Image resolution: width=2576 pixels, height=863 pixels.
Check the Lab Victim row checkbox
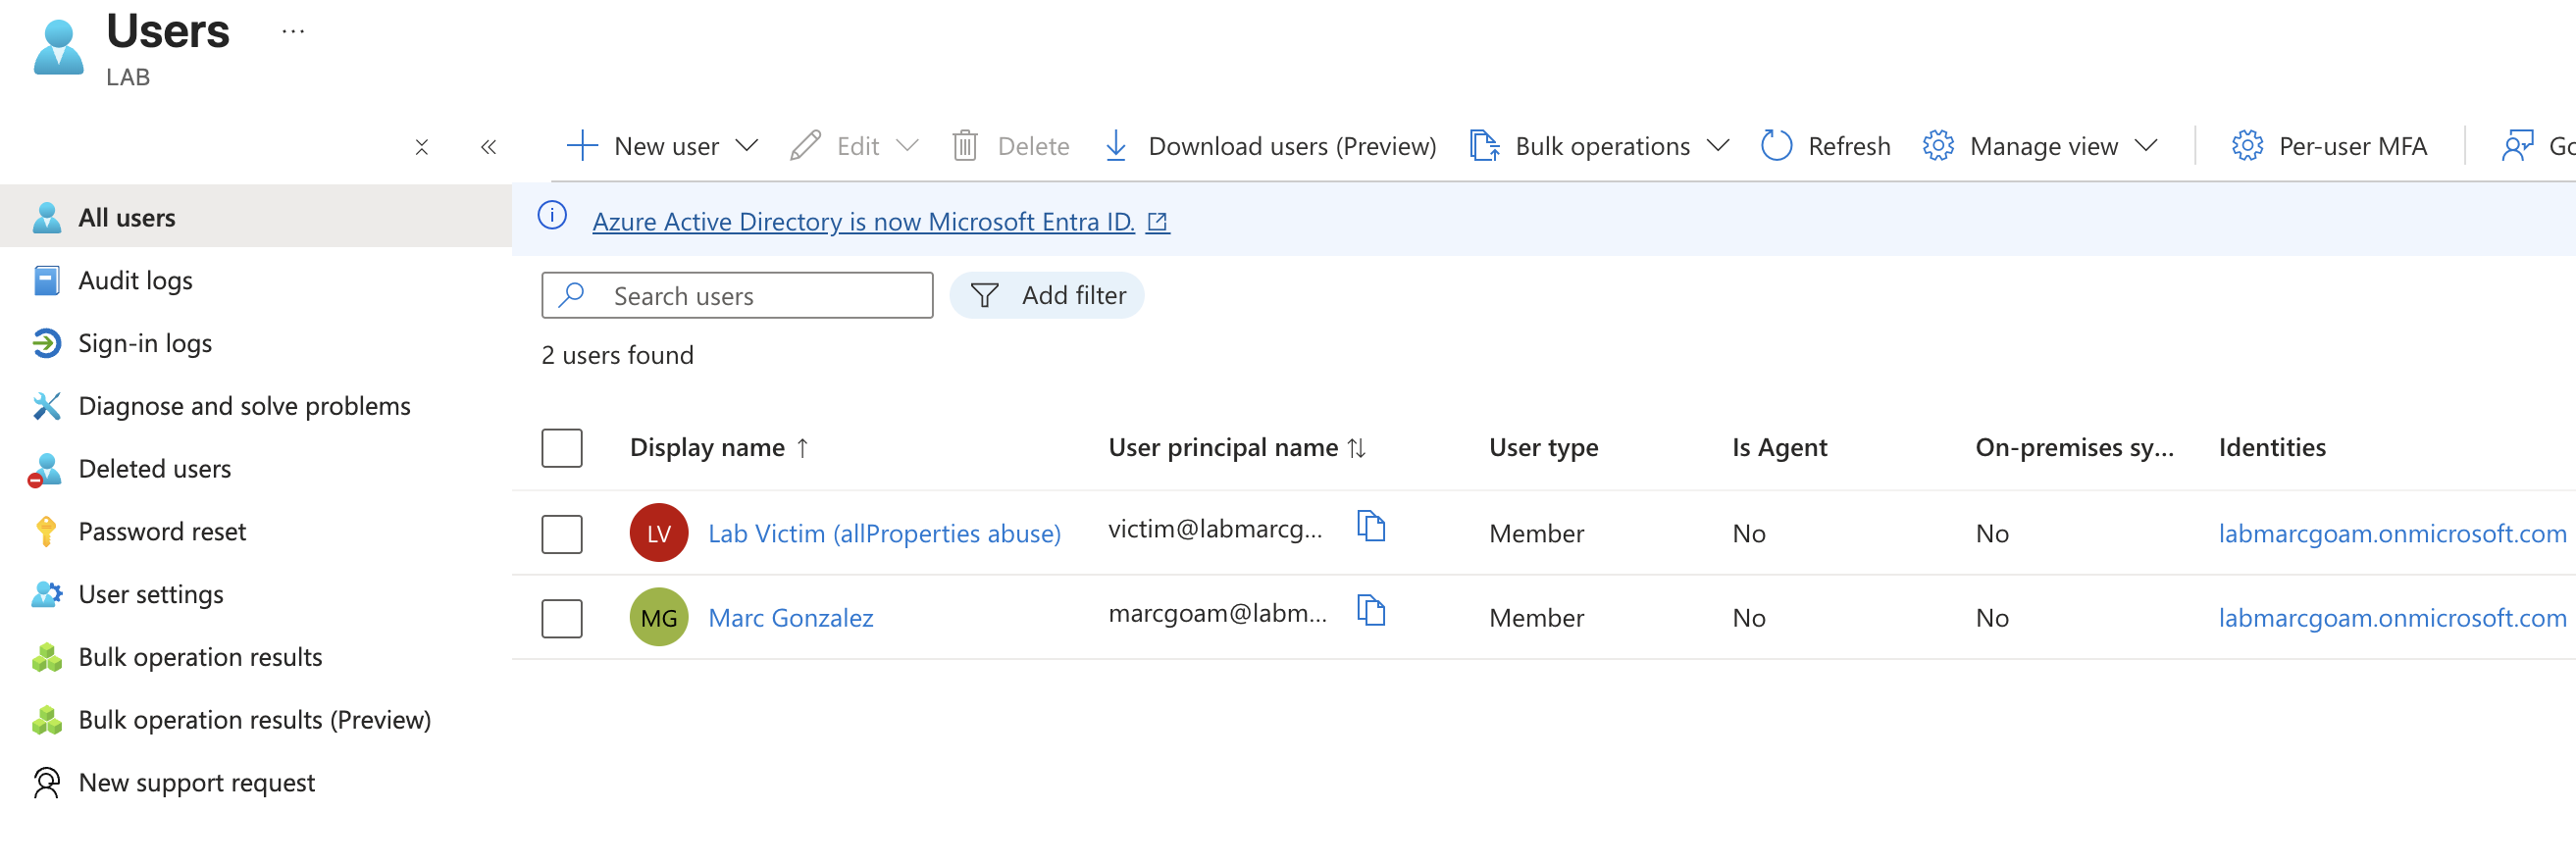point(562,533)
